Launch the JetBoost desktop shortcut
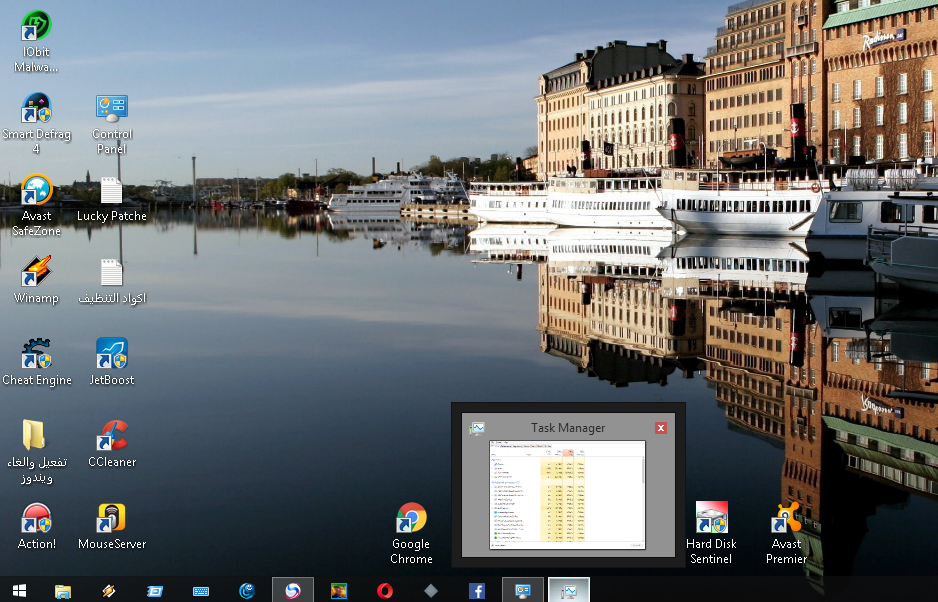The height and width of the screenshot is (602, 938). pos(112,354)
